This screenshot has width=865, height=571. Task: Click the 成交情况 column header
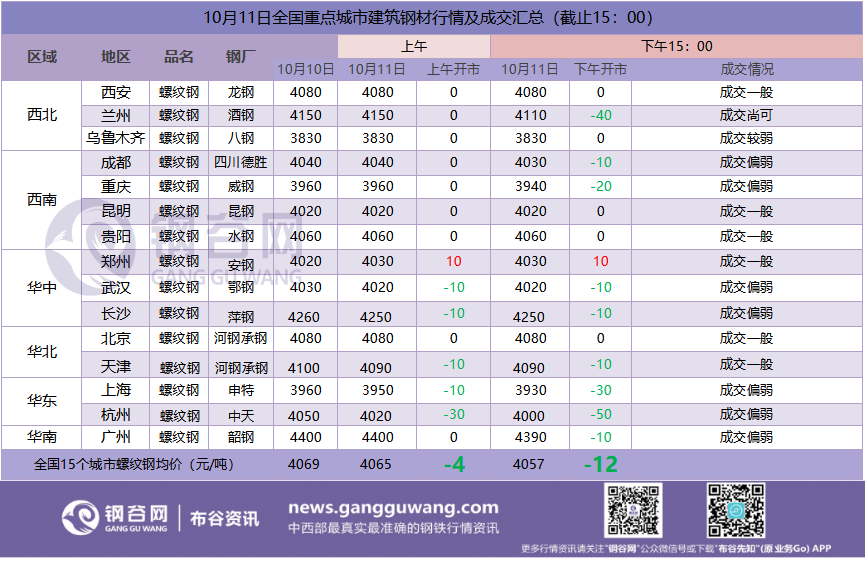coord(747,70)
